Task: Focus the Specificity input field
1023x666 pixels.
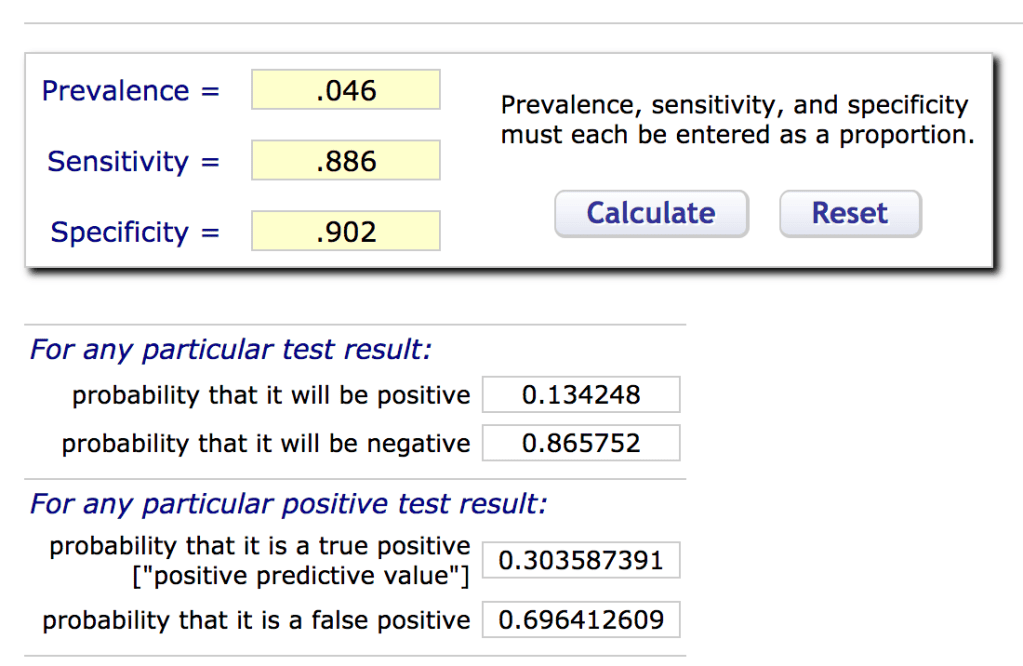Action: tap(345, 232)
